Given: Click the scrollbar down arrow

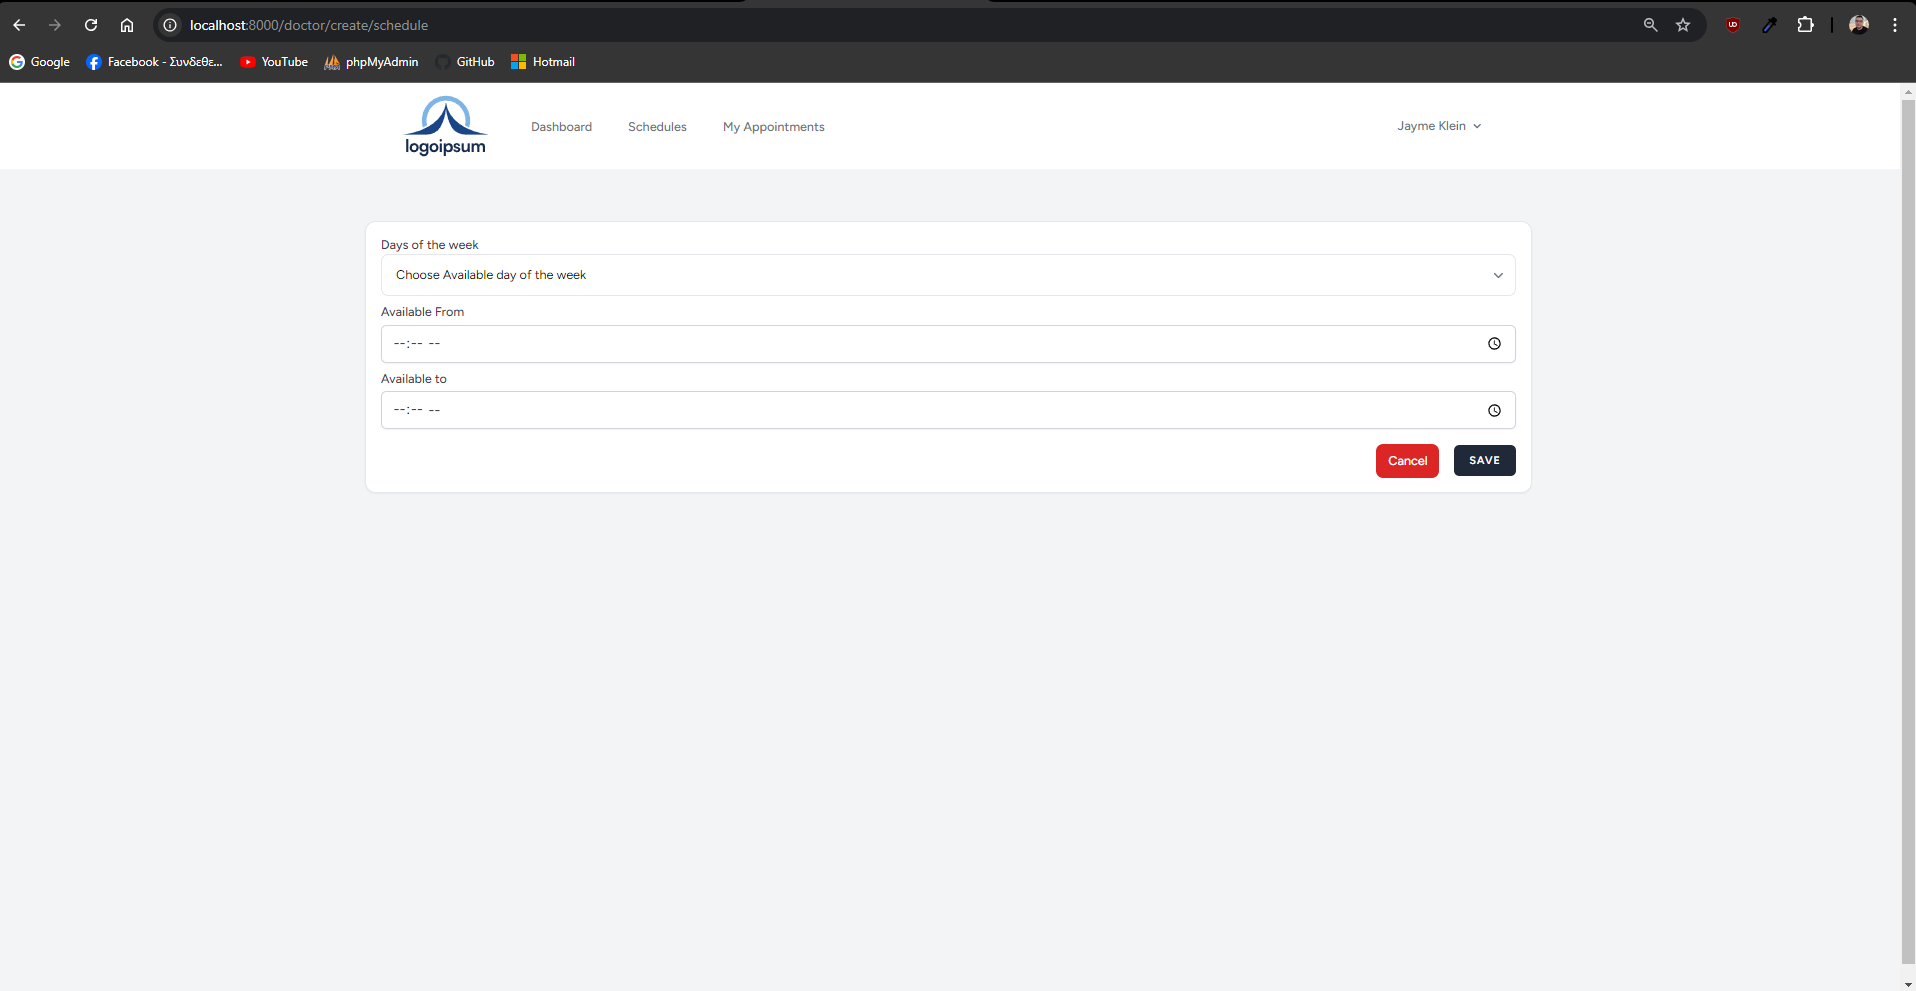Looking at the screenshot, I should pos(1908,984).
